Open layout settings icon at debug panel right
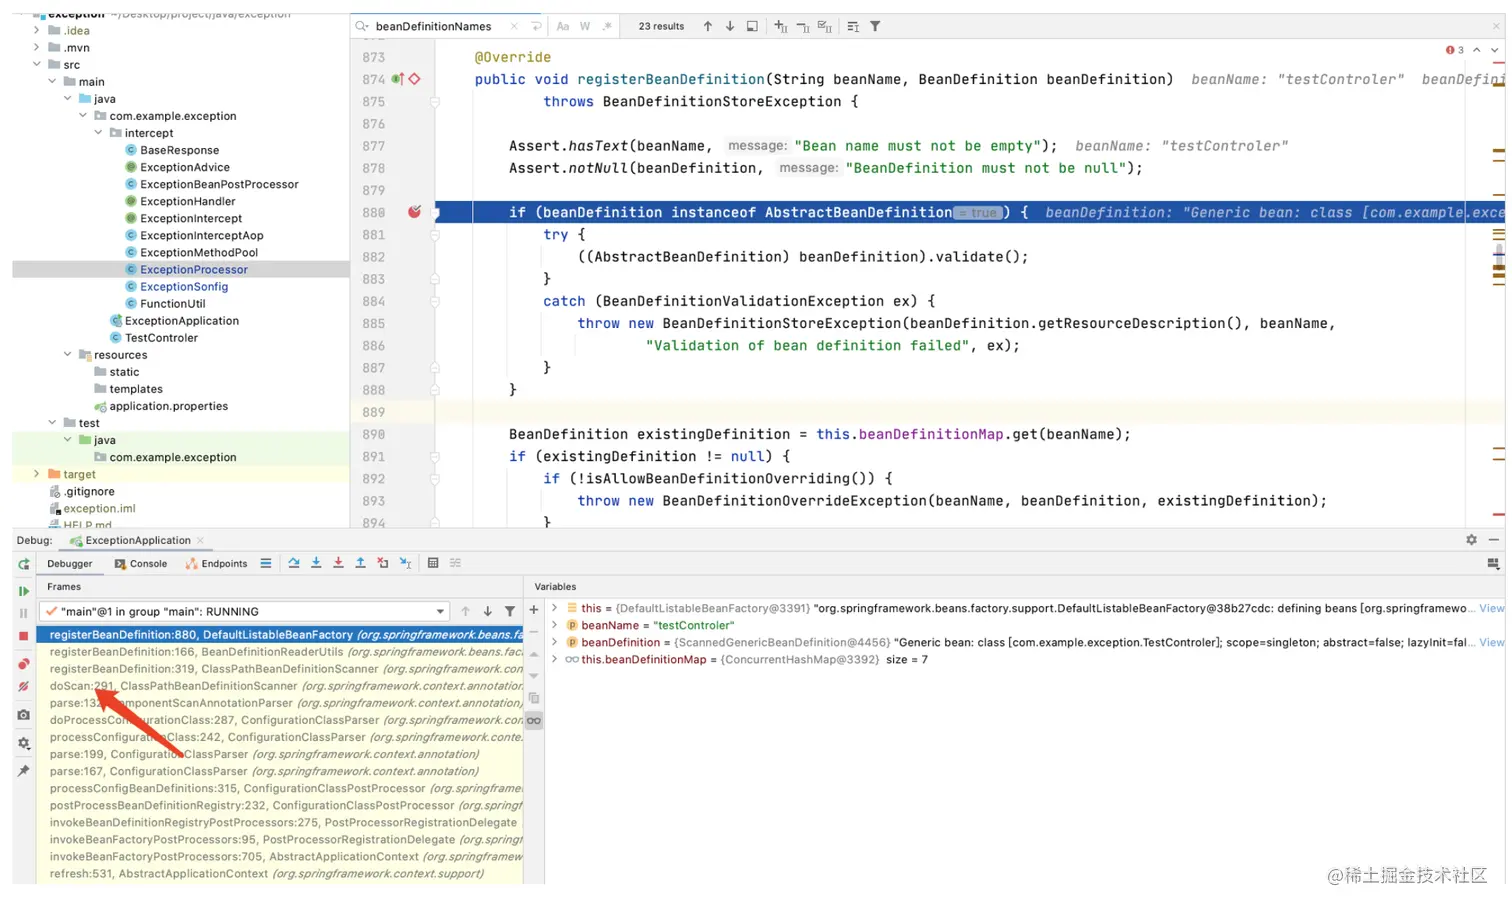Viewport: 1512px width, 910px height. click(1494, 564)
